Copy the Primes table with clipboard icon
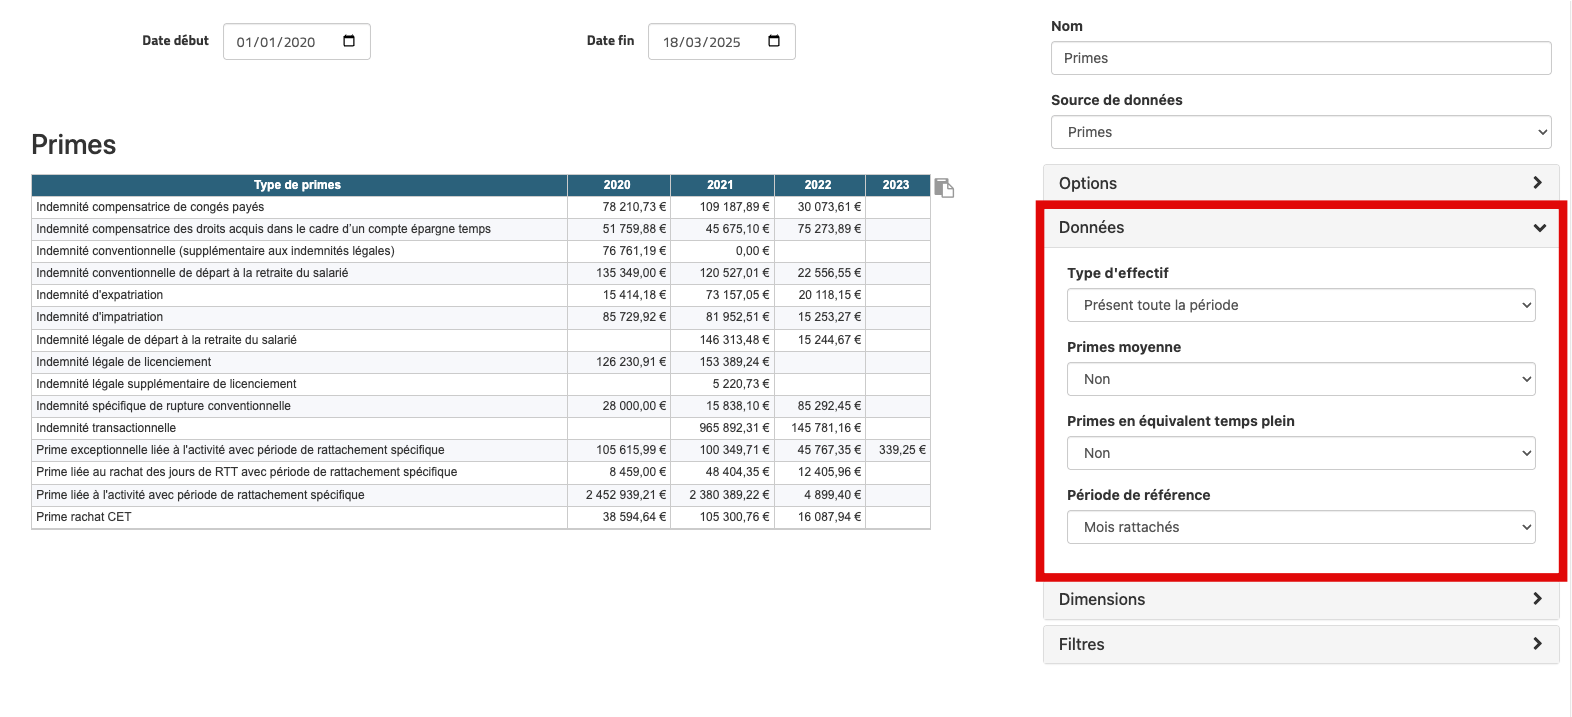Screen dimensions: 1572x717 click(944, 187)
